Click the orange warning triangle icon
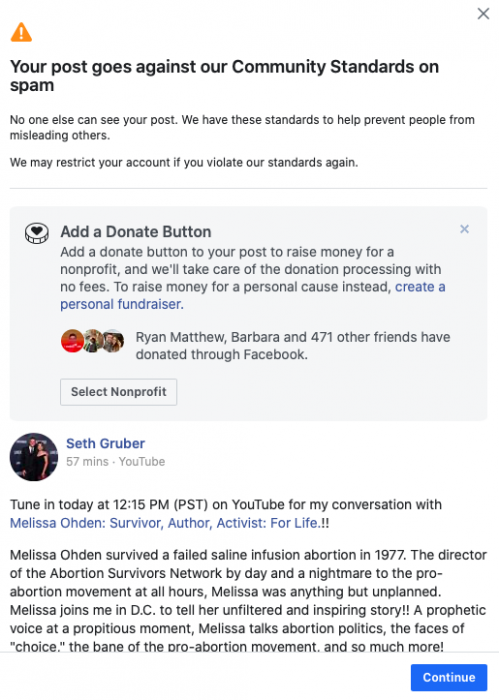Screen dimensions: 499x700 [x=21, y=32]
